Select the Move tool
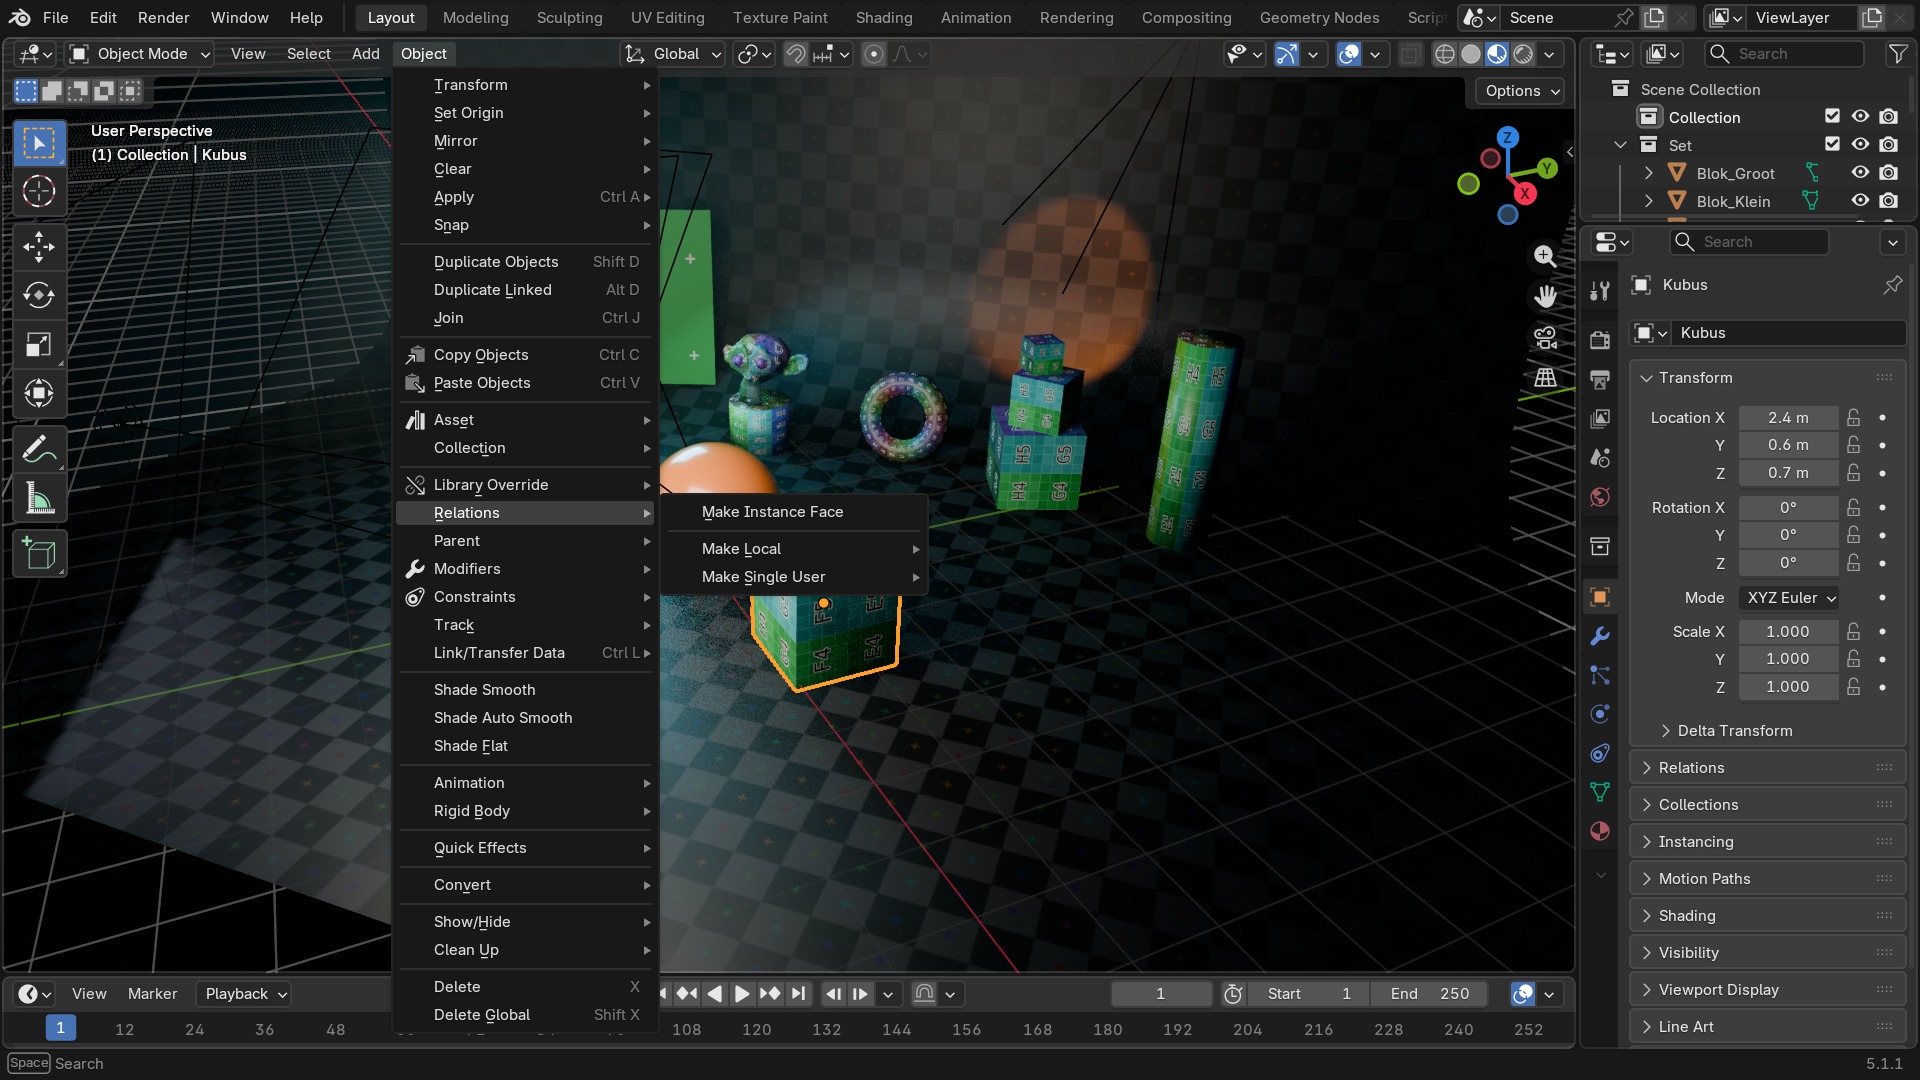The width and height of the screenshot is (1920, 1080). click(x=39, y=246)
